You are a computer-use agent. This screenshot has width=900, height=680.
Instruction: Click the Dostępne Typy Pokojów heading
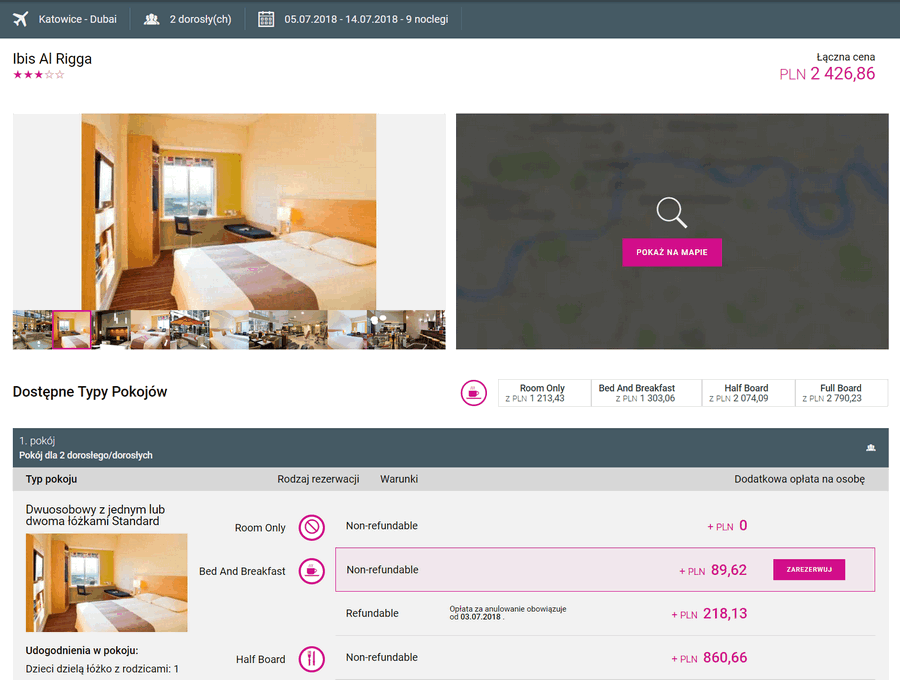pos(90,392)
